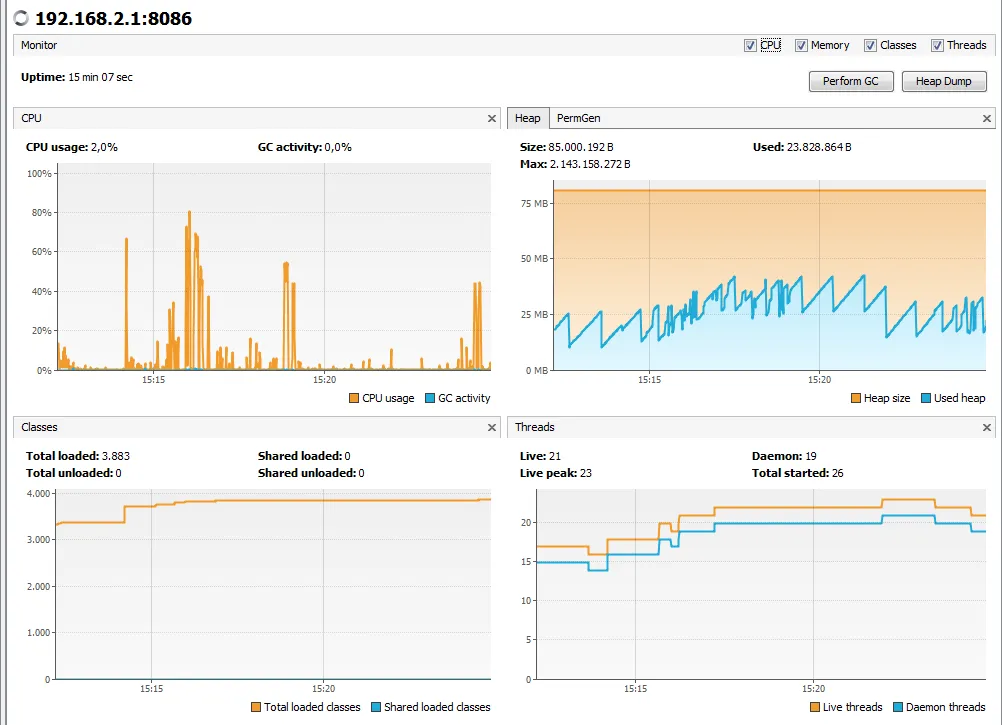The height and width of the screenshot is (725, 1002).
Task: Click the loading spinner icon beside 192.168.2.1:8086
Action: 21,18
